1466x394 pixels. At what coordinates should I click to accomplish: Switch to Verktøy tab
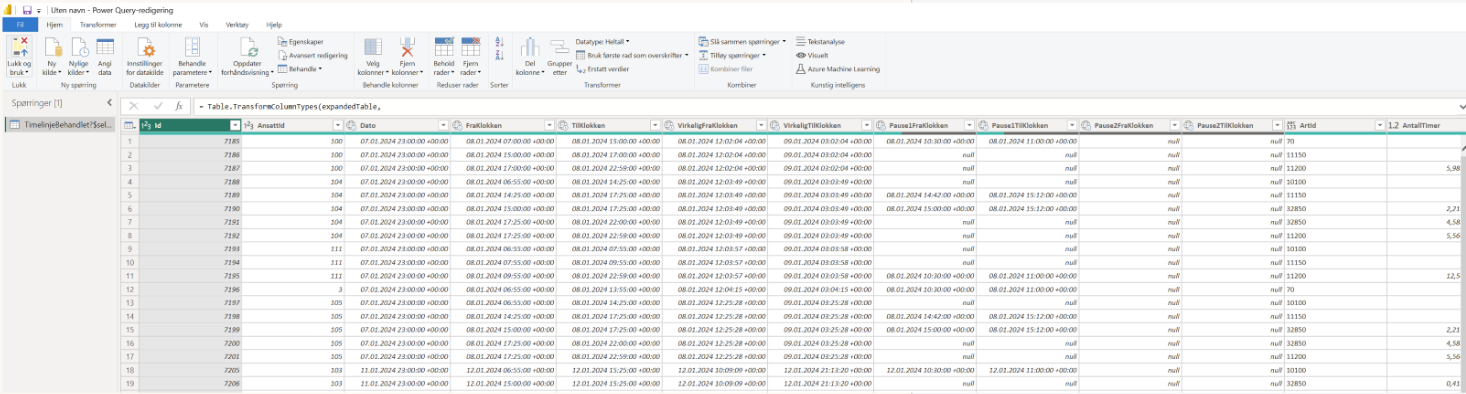click(x=238, y=24)
